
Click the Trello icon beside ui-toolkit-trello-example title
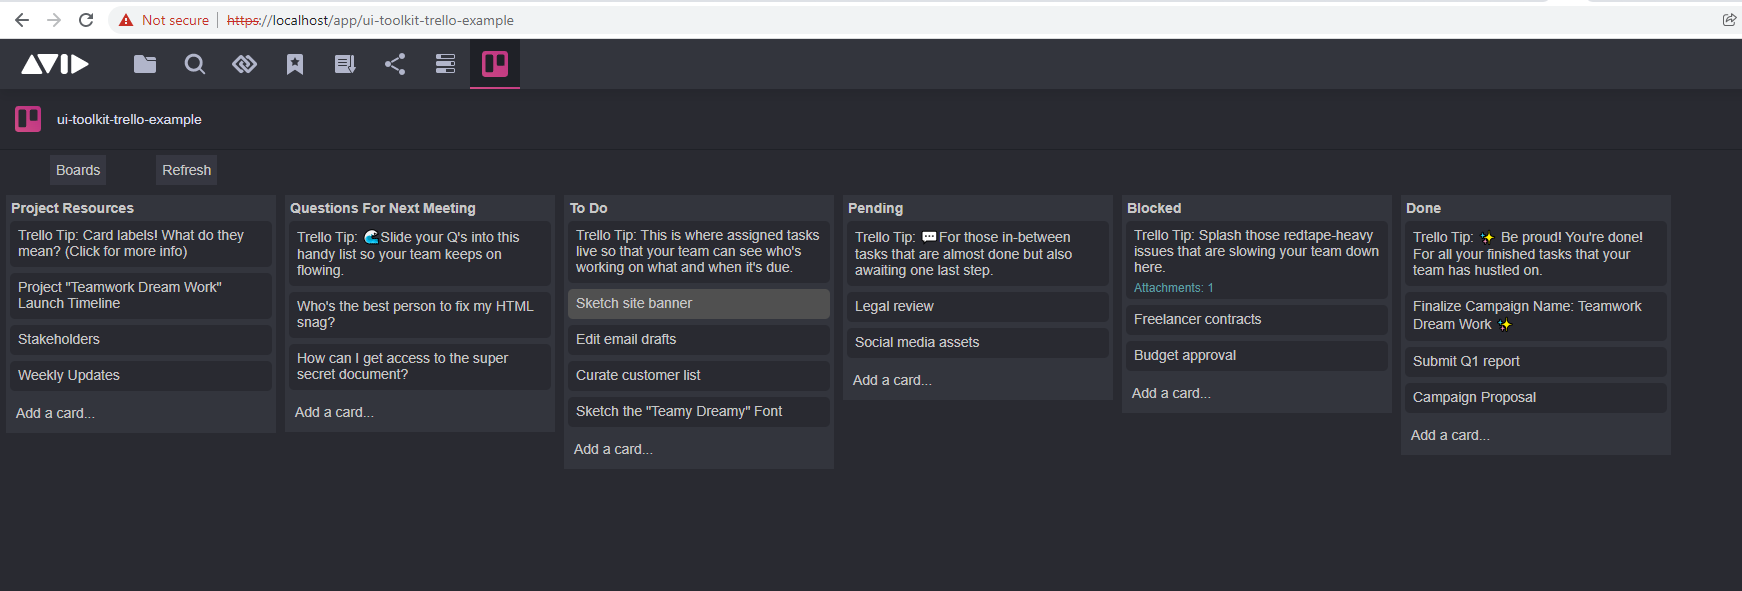pyautogui.click(x=28, y=119)
